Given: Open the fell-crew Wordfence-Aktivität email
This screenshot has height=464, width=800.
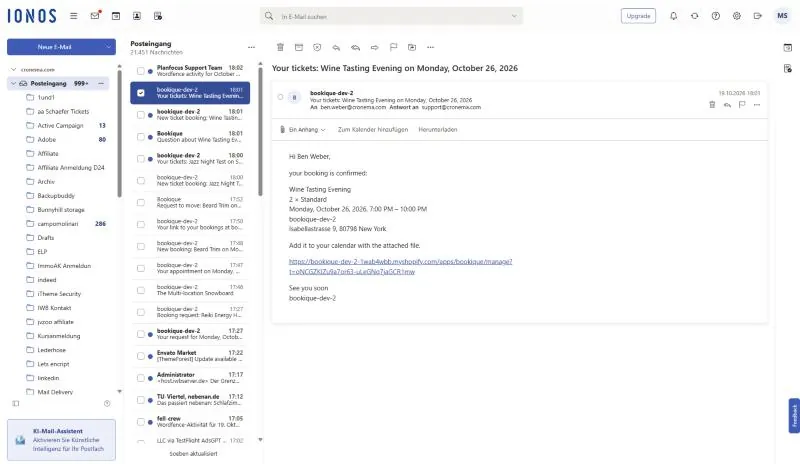Looking at the screenshot, I should (190, 422).
